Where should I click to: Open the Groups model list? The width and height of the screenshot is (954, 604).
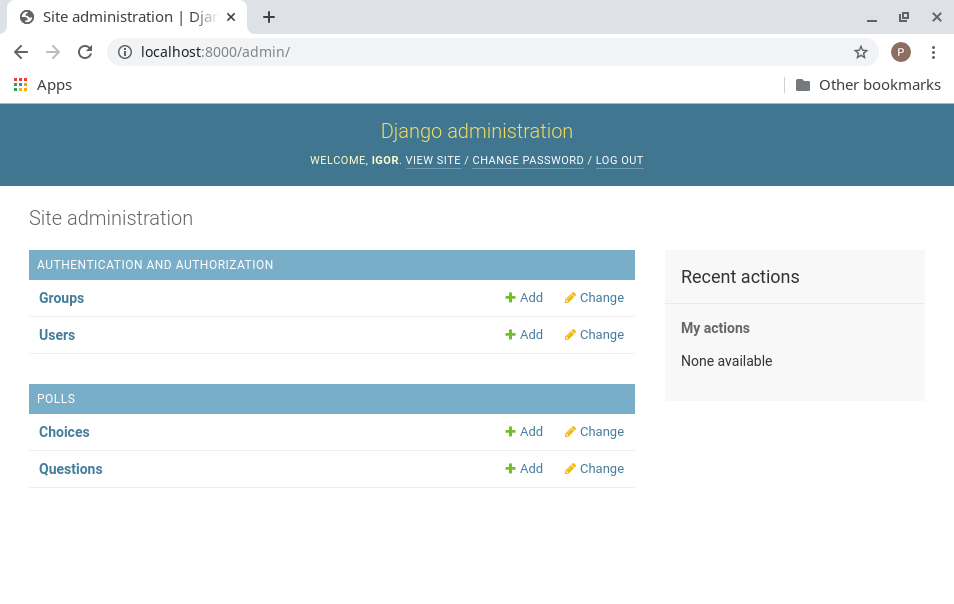[61, 298]
